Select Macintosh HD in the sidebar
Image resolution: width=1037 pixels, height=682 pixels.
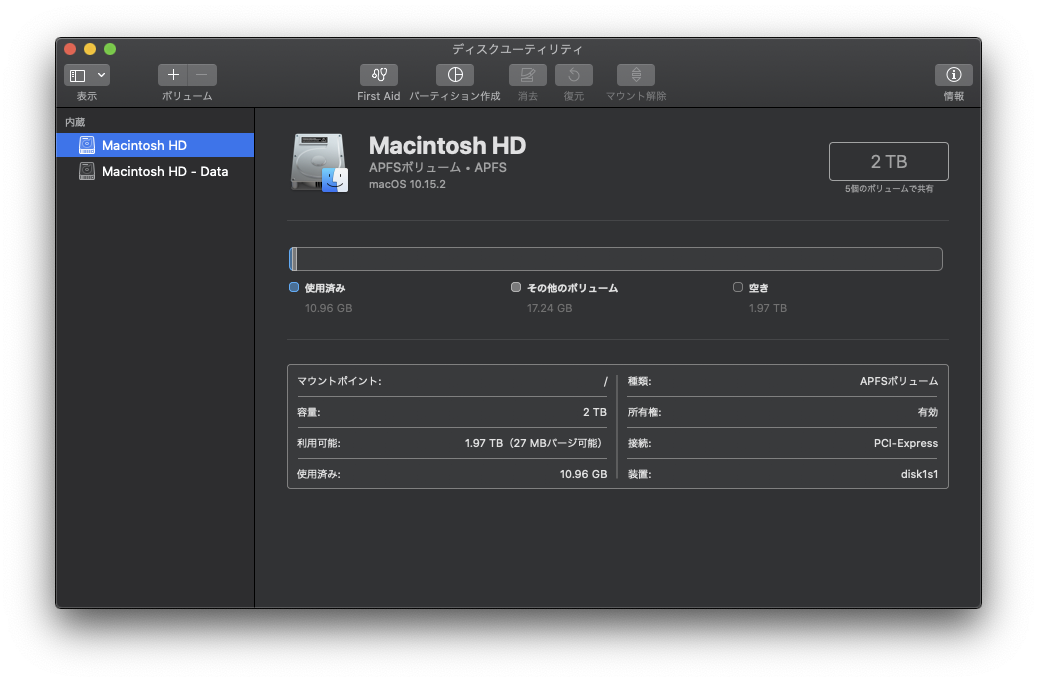pos(144,145)
